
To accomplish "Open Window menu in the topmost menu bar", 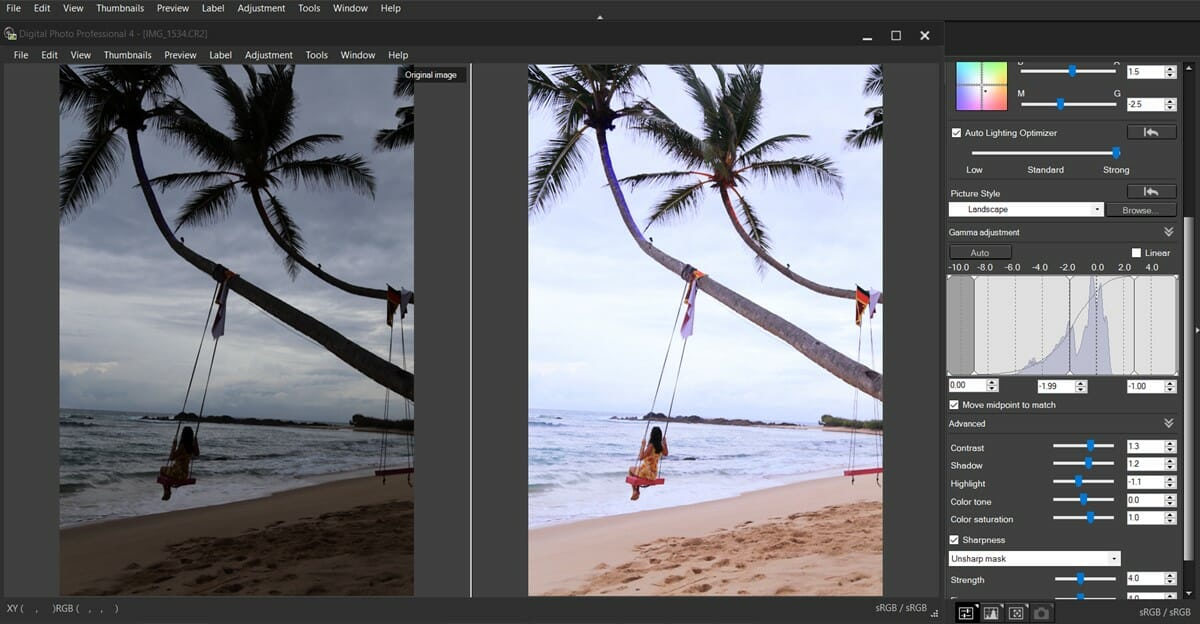I will click(x=350, y=8).
